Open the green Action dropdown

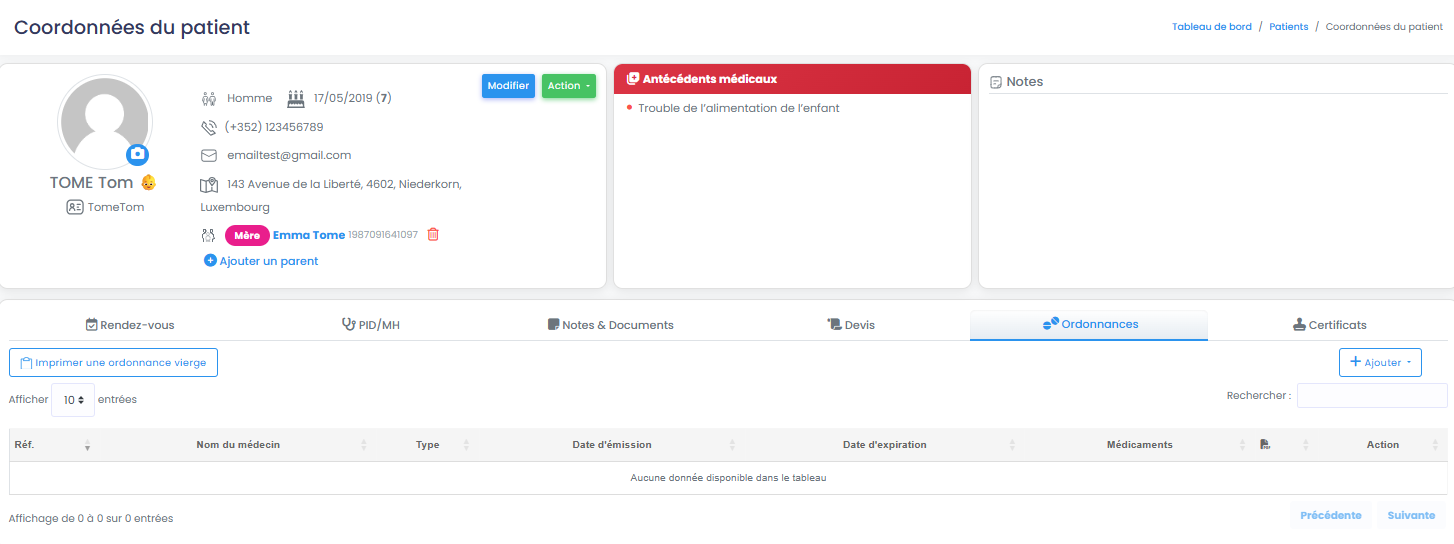569,86
